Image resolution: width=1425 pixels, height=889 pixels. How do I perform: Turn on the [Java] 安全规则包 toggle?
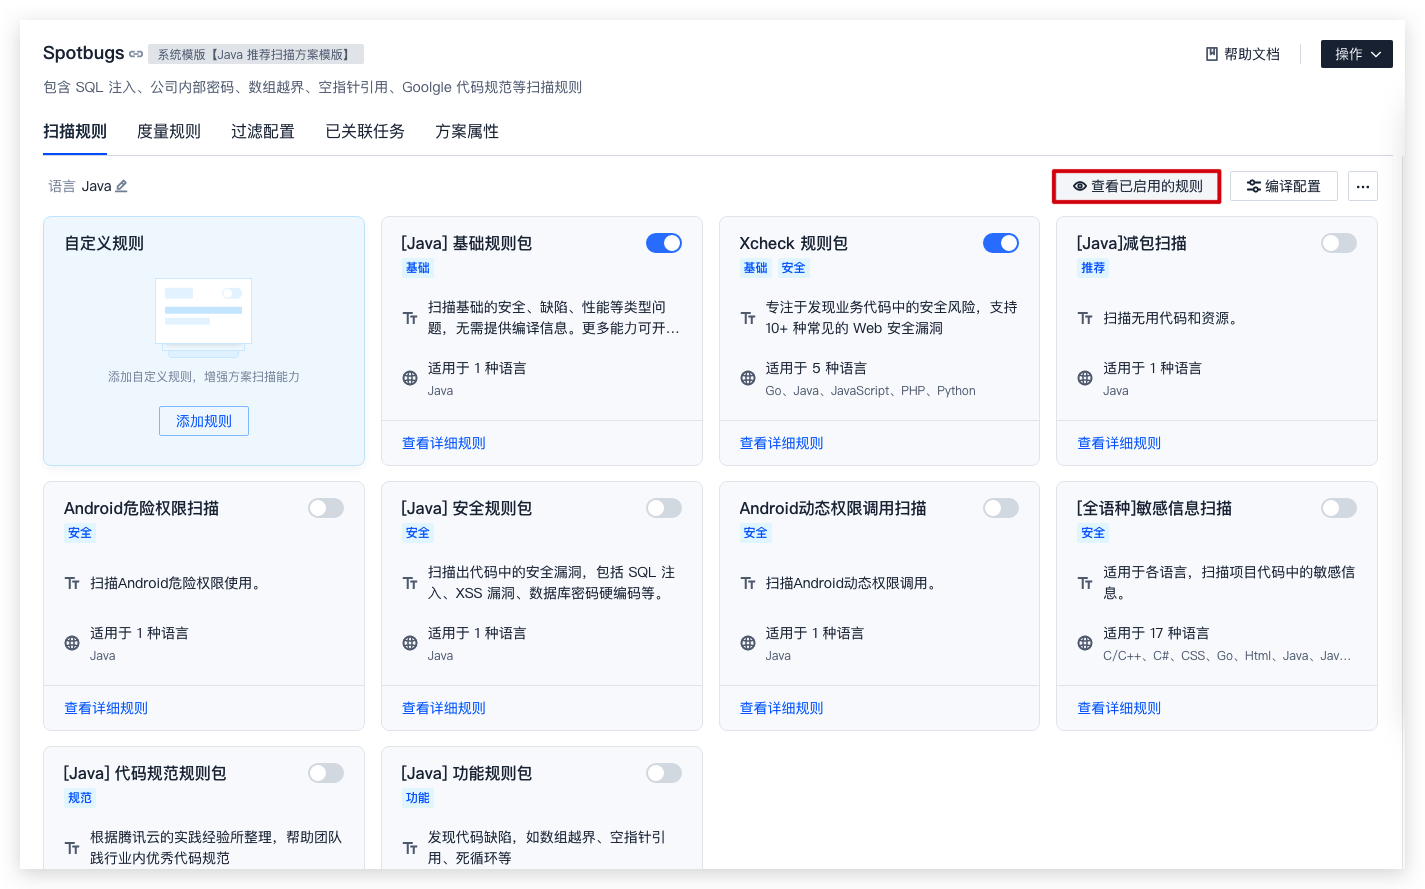[x=664, y=508]
